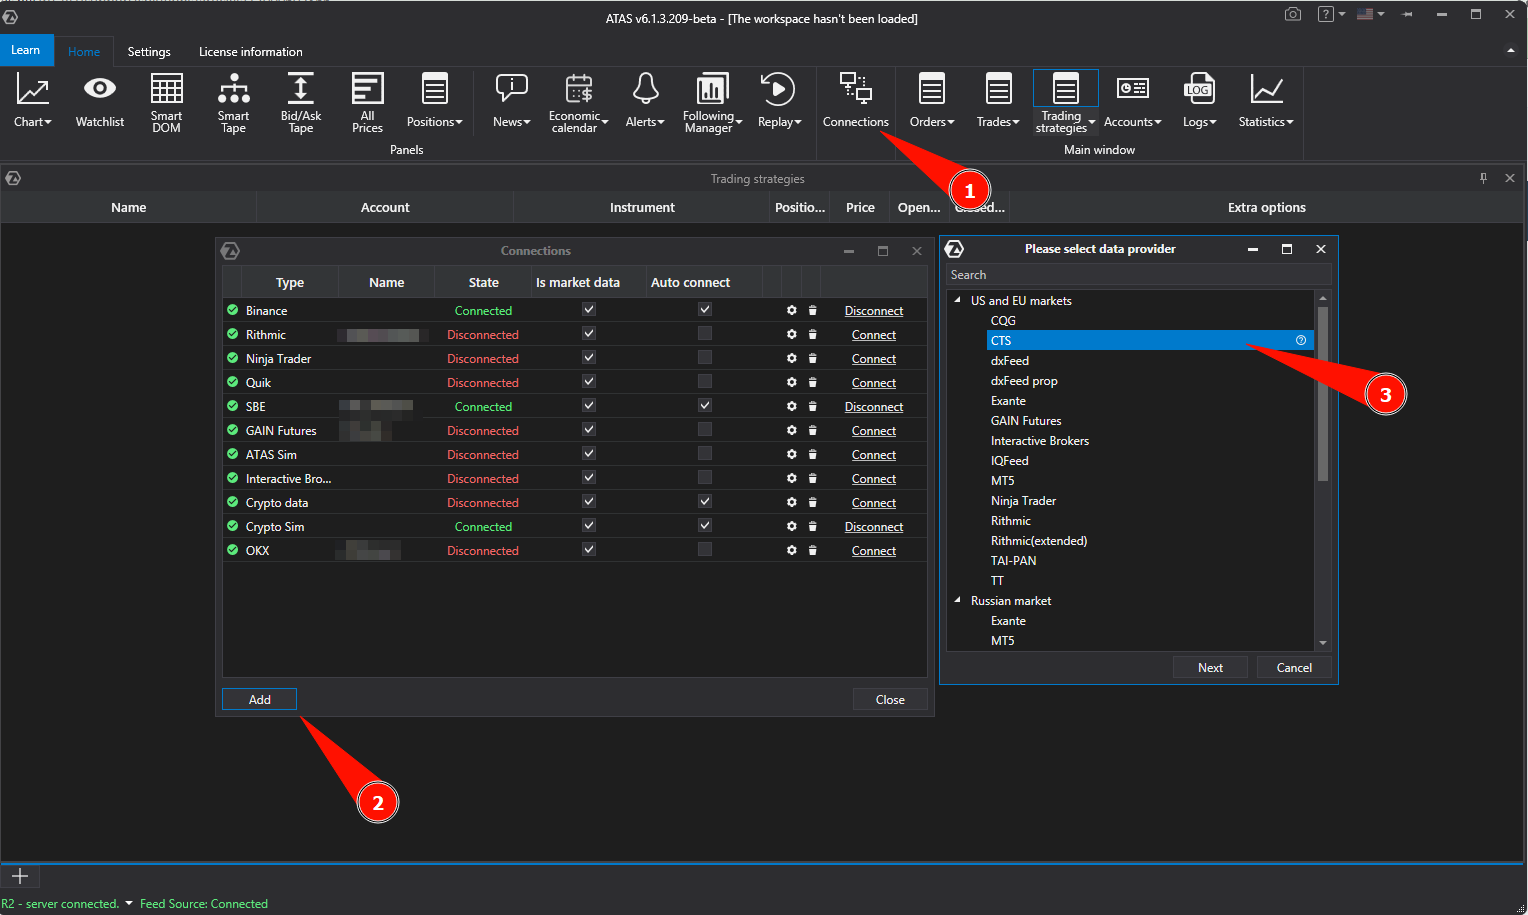Click Add in Connections window
This screenshot has width=1528, height=915.
coord(260,699)
